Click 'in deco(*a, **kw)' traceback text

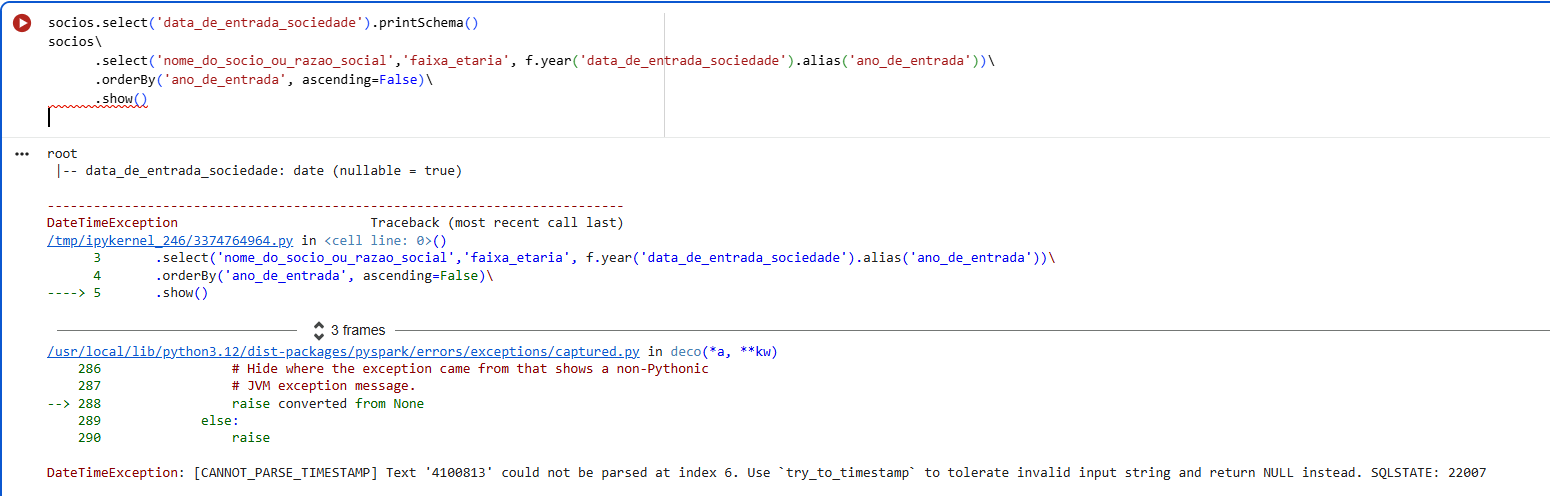coord(712,351)
